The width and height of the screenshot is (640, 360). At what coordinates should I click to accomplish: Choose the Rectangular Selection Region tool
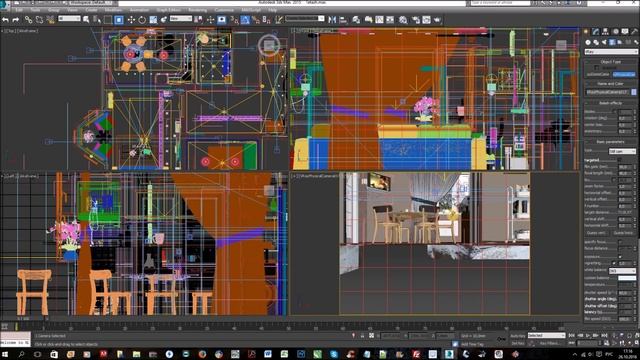(108, 19)
